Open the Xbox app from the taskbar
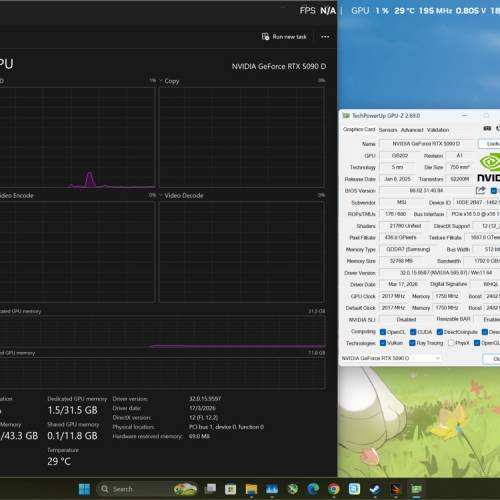 (293, 489)
